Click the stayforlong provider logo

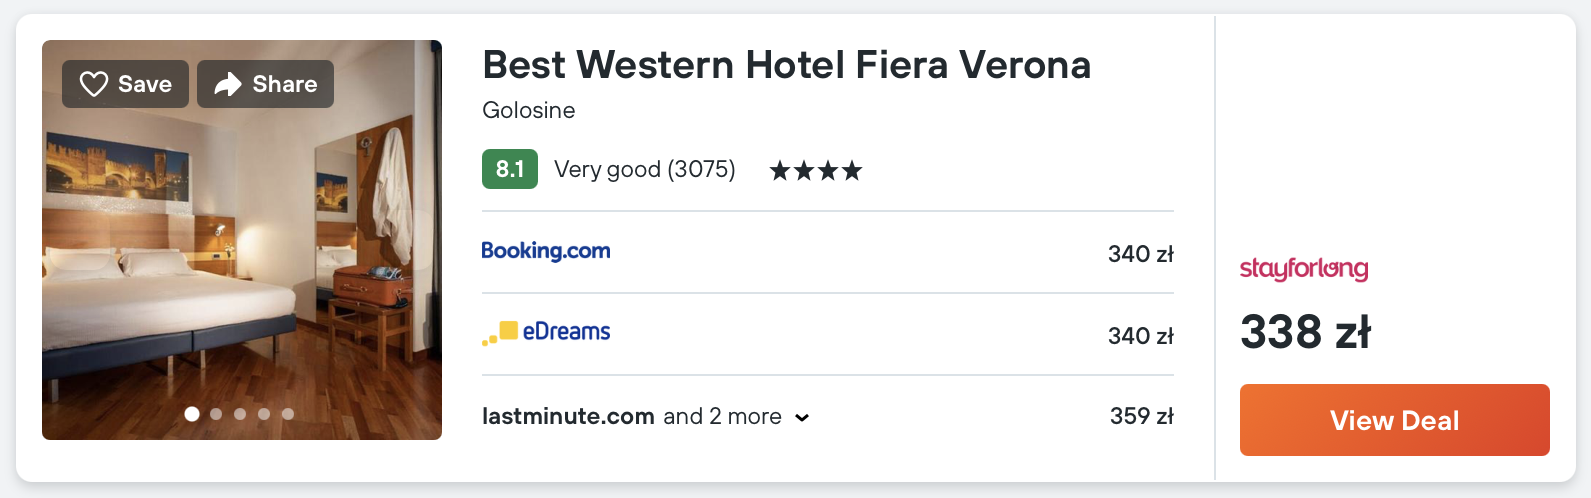point(1304,268)
